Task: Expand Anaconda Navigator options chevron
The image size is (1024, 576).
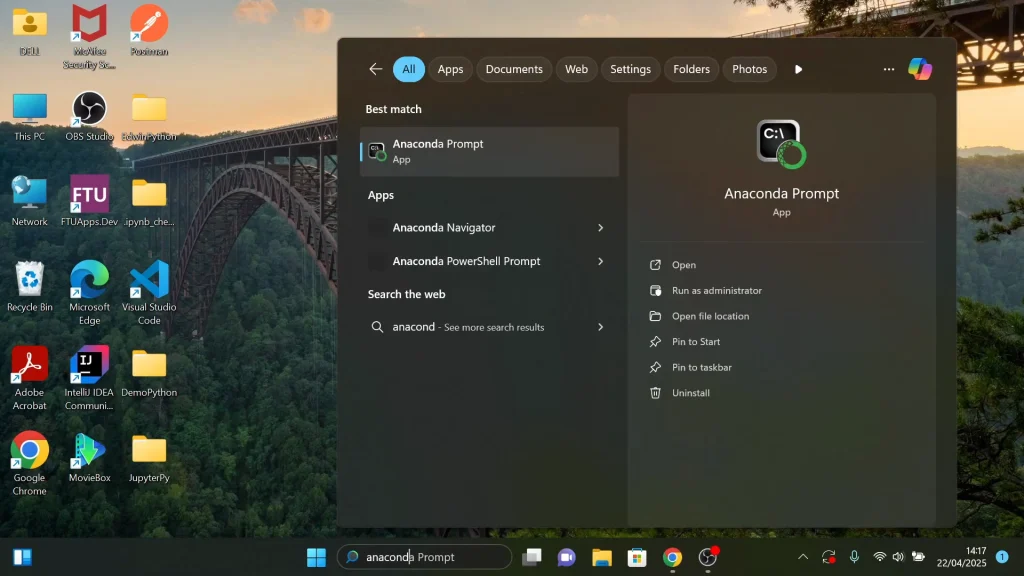Action: pyautogui.click(x=600, y=228)
